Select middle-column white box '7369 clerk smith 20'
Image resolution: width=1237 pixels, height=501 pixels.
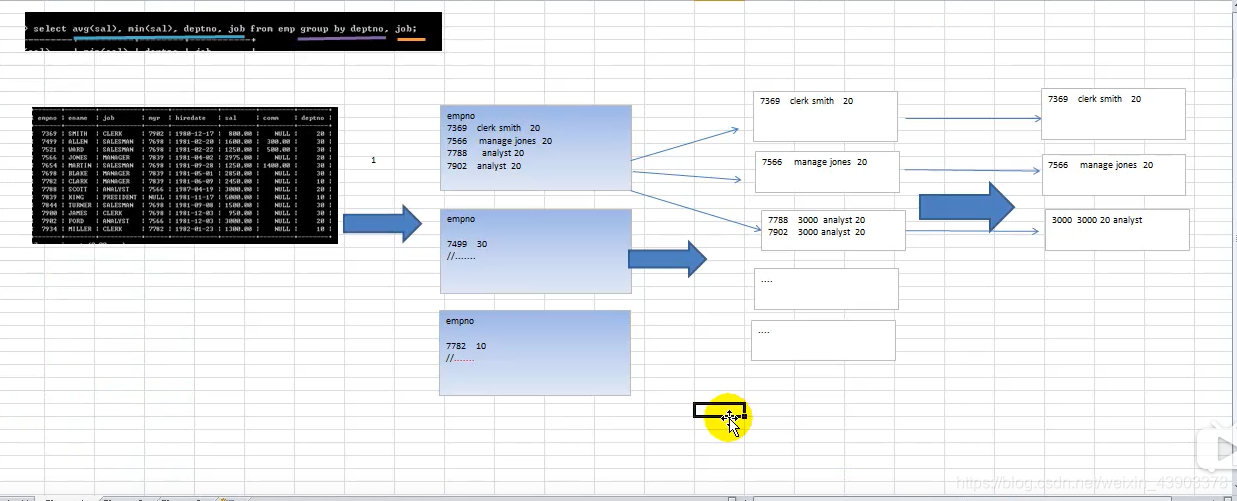tap(825, 116)
